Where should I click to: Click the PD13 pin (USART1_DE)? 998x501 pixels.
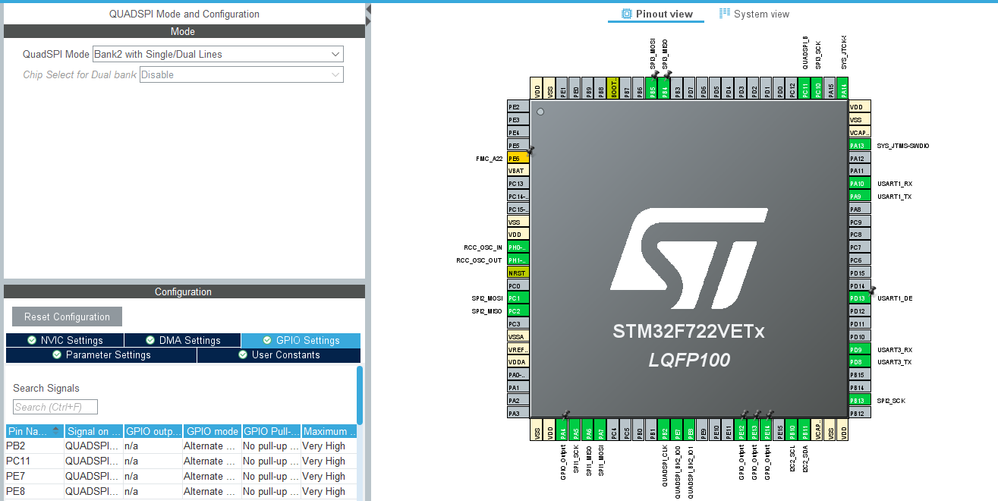(860, 298)
